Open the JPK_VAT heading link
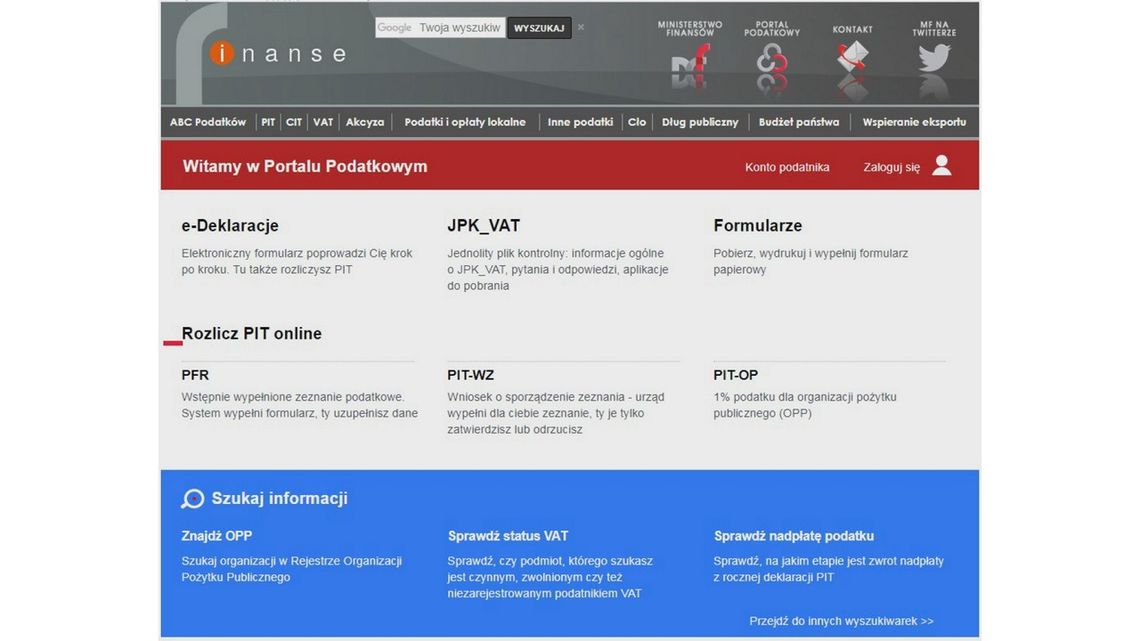Screen dimensions: 1140x641 point(484,226)
